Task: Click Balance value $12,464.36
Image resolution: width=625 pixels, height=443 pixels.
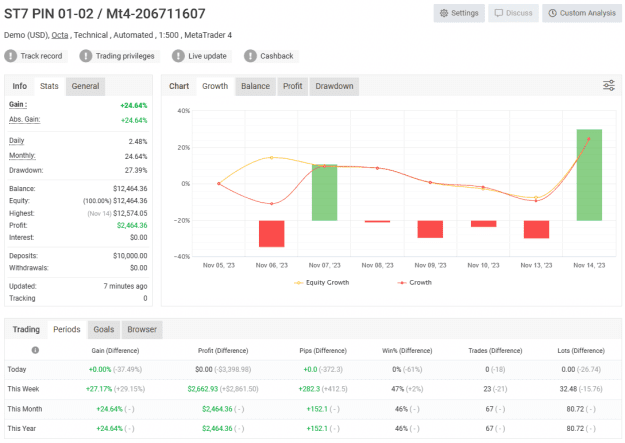Action: [130, 189]
